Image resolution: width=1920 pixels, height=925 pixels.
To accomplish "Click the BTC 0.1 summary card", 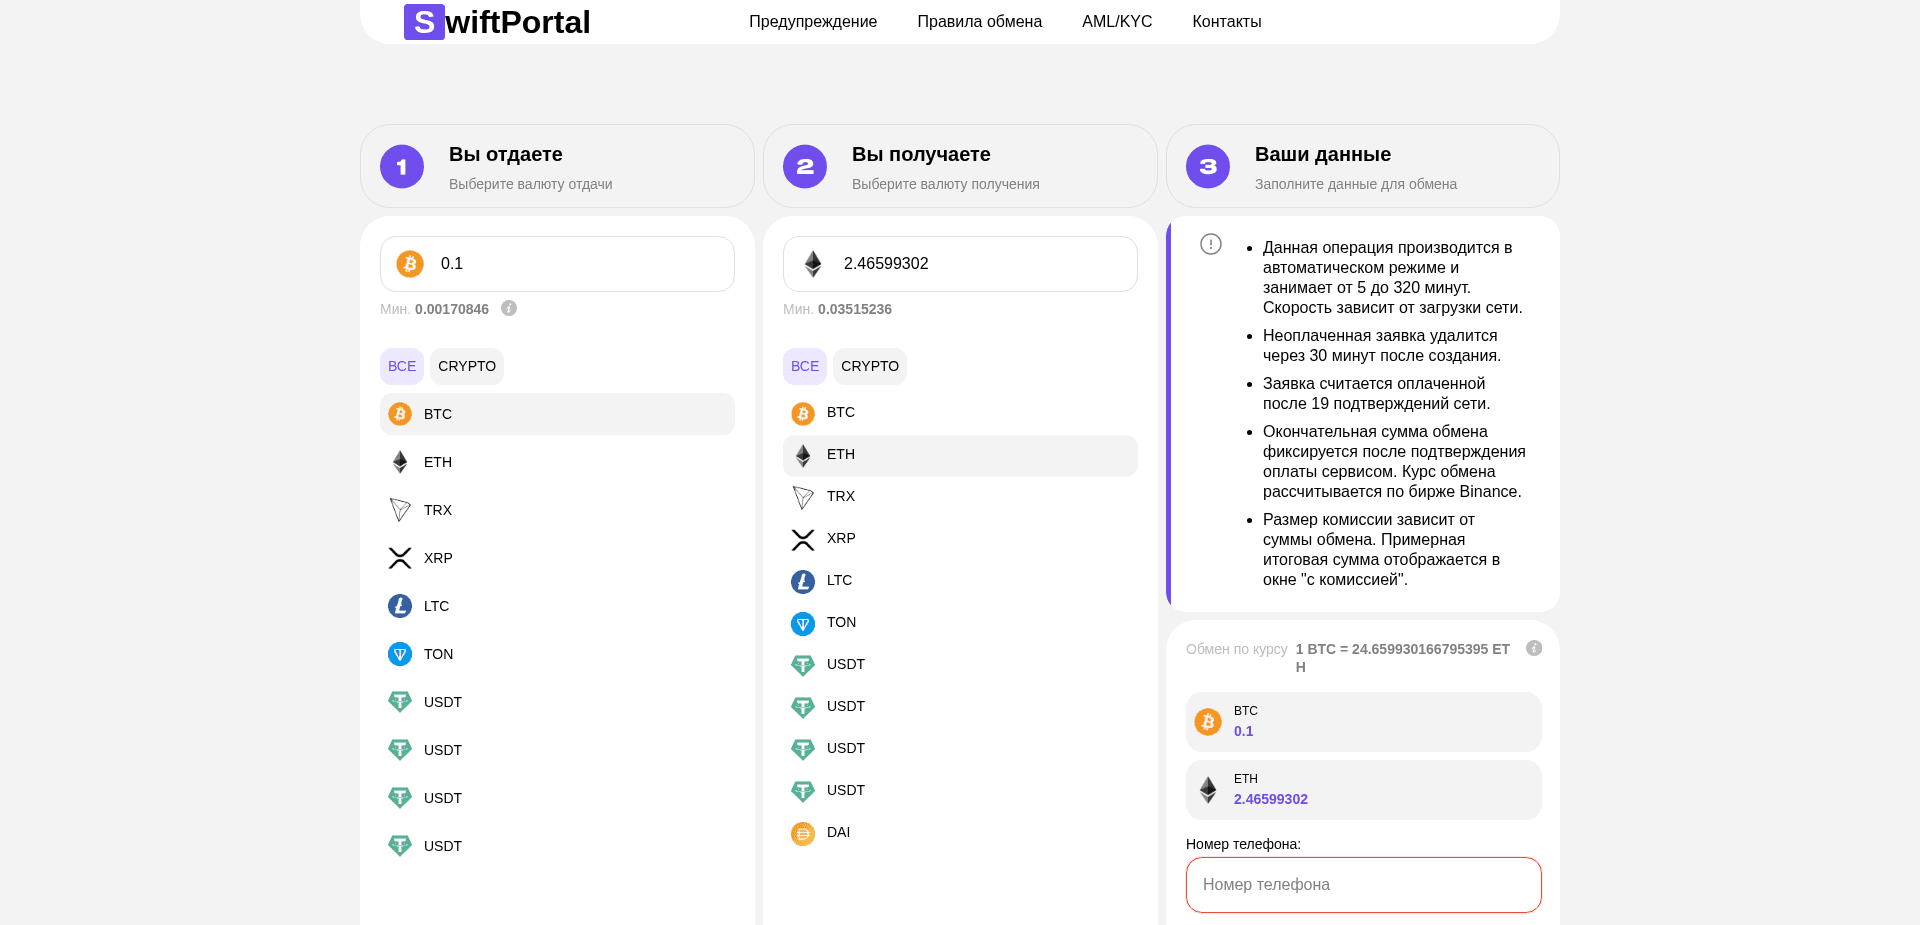I will click(x=1364, y=722).
